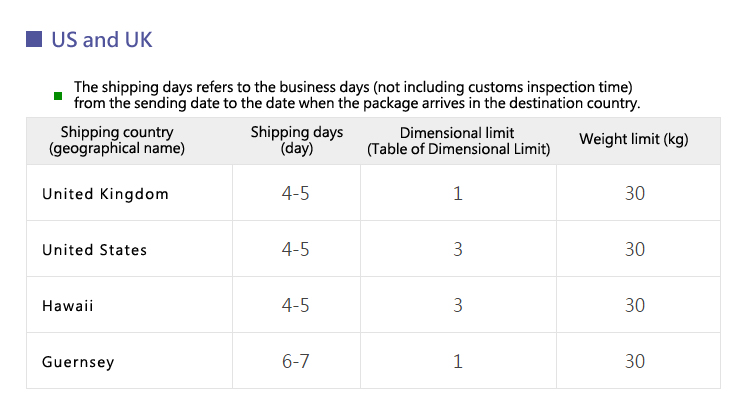Click United Kingdom's dimensional limit 1
Screen dimensions: 750x417
click(x=458, y=193)
